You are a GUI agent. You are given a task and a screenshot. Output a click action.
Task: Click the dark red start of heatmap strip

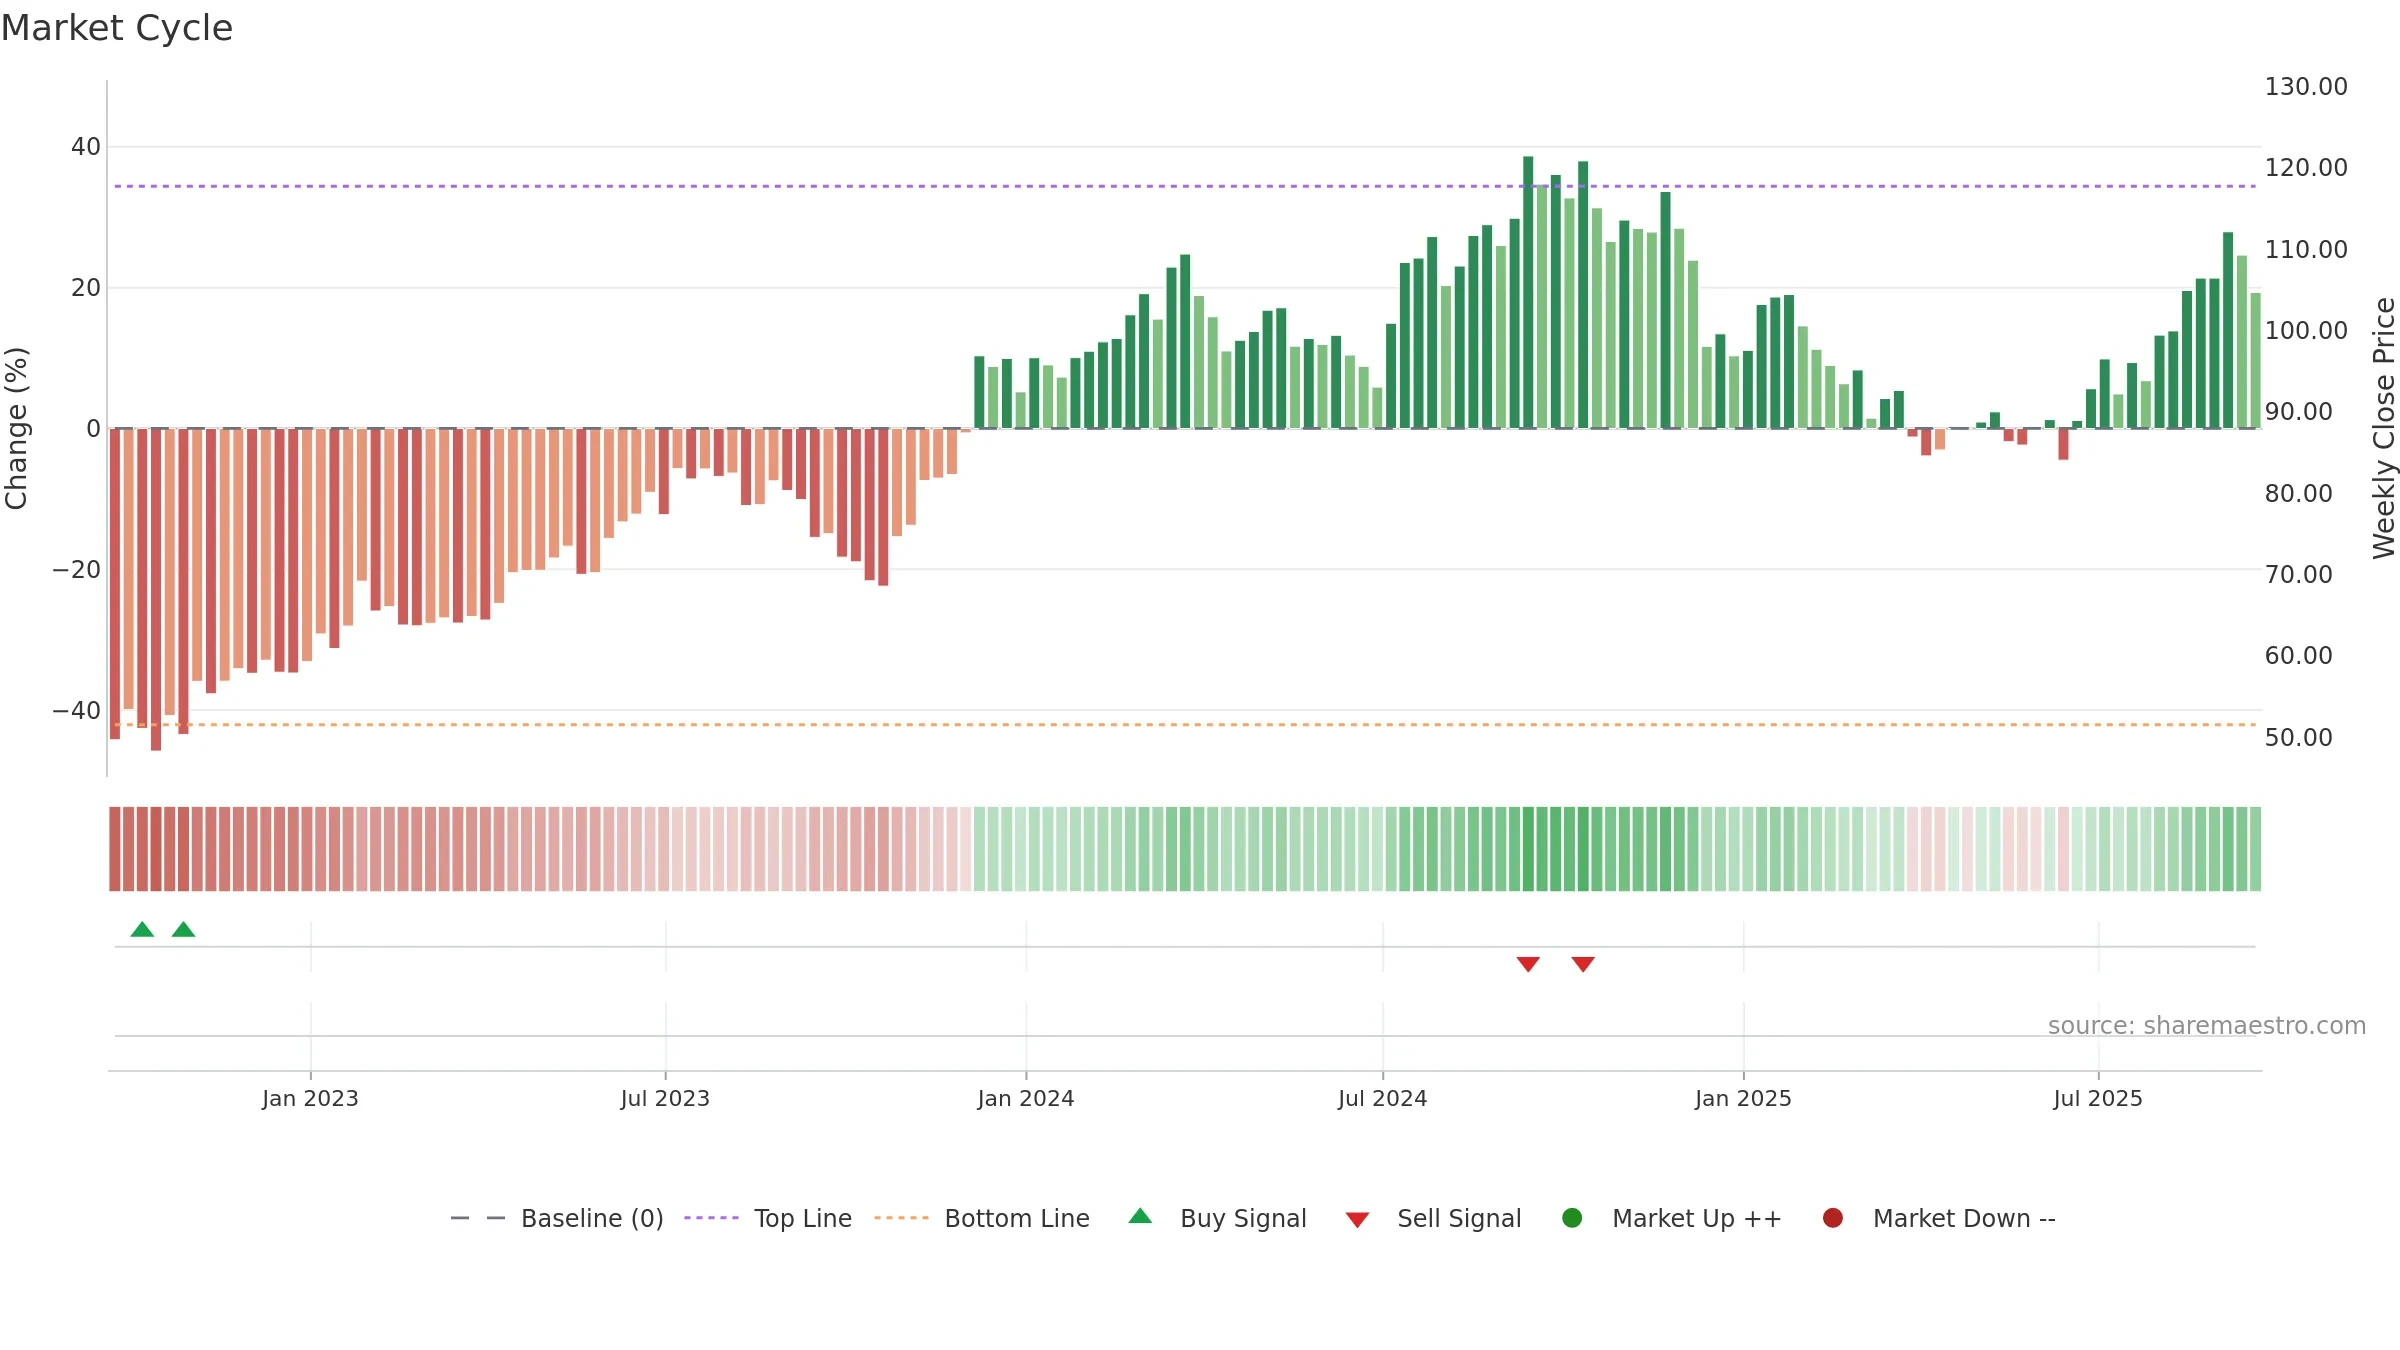115,848
